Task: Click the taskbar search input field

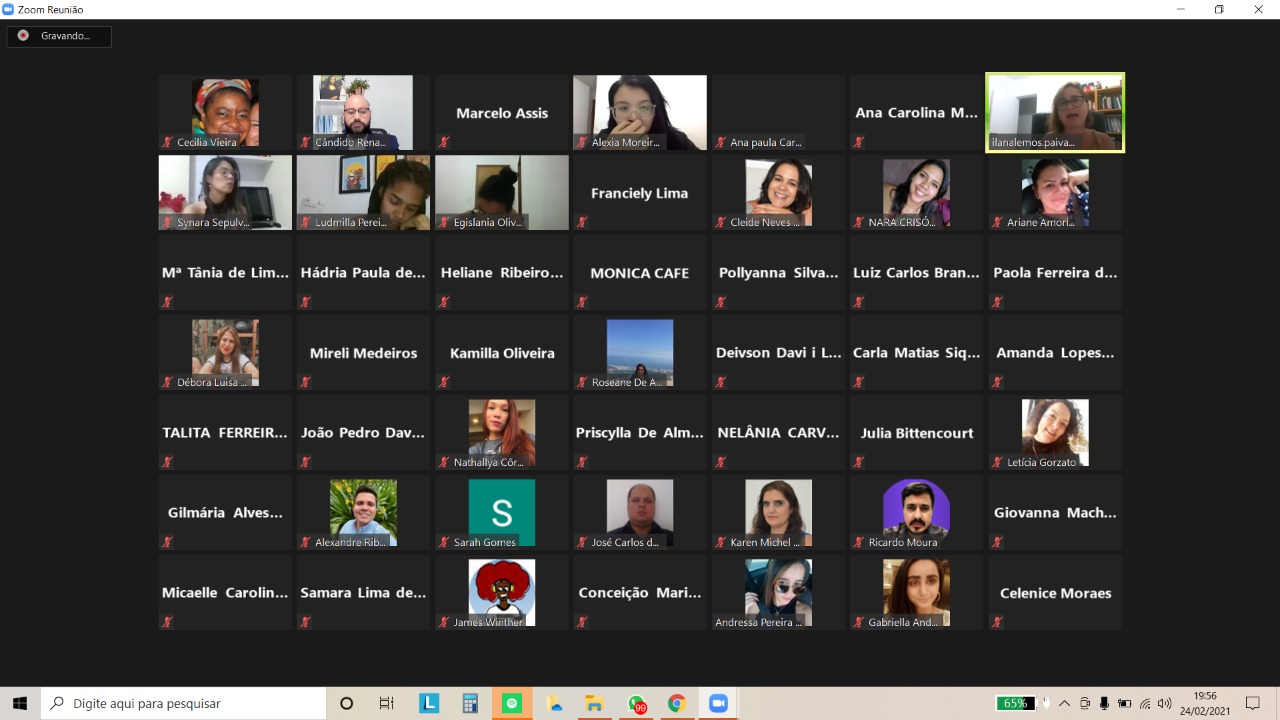Action: [x=185, y=703]
